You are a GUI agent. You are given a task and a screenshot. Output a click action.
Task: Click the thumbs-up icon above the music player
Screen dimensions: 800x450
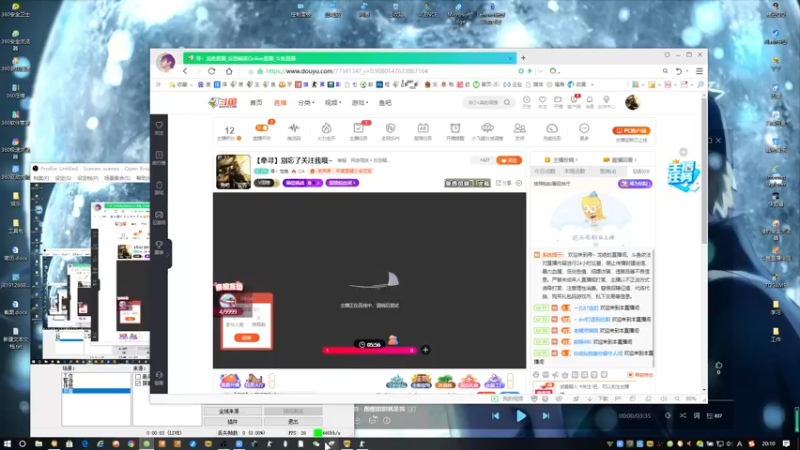(718, 365)
